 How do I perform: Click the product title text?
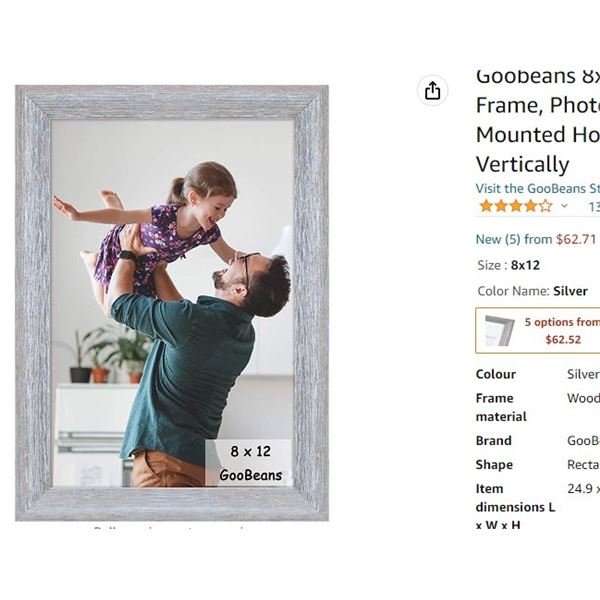tap(538, 120)
